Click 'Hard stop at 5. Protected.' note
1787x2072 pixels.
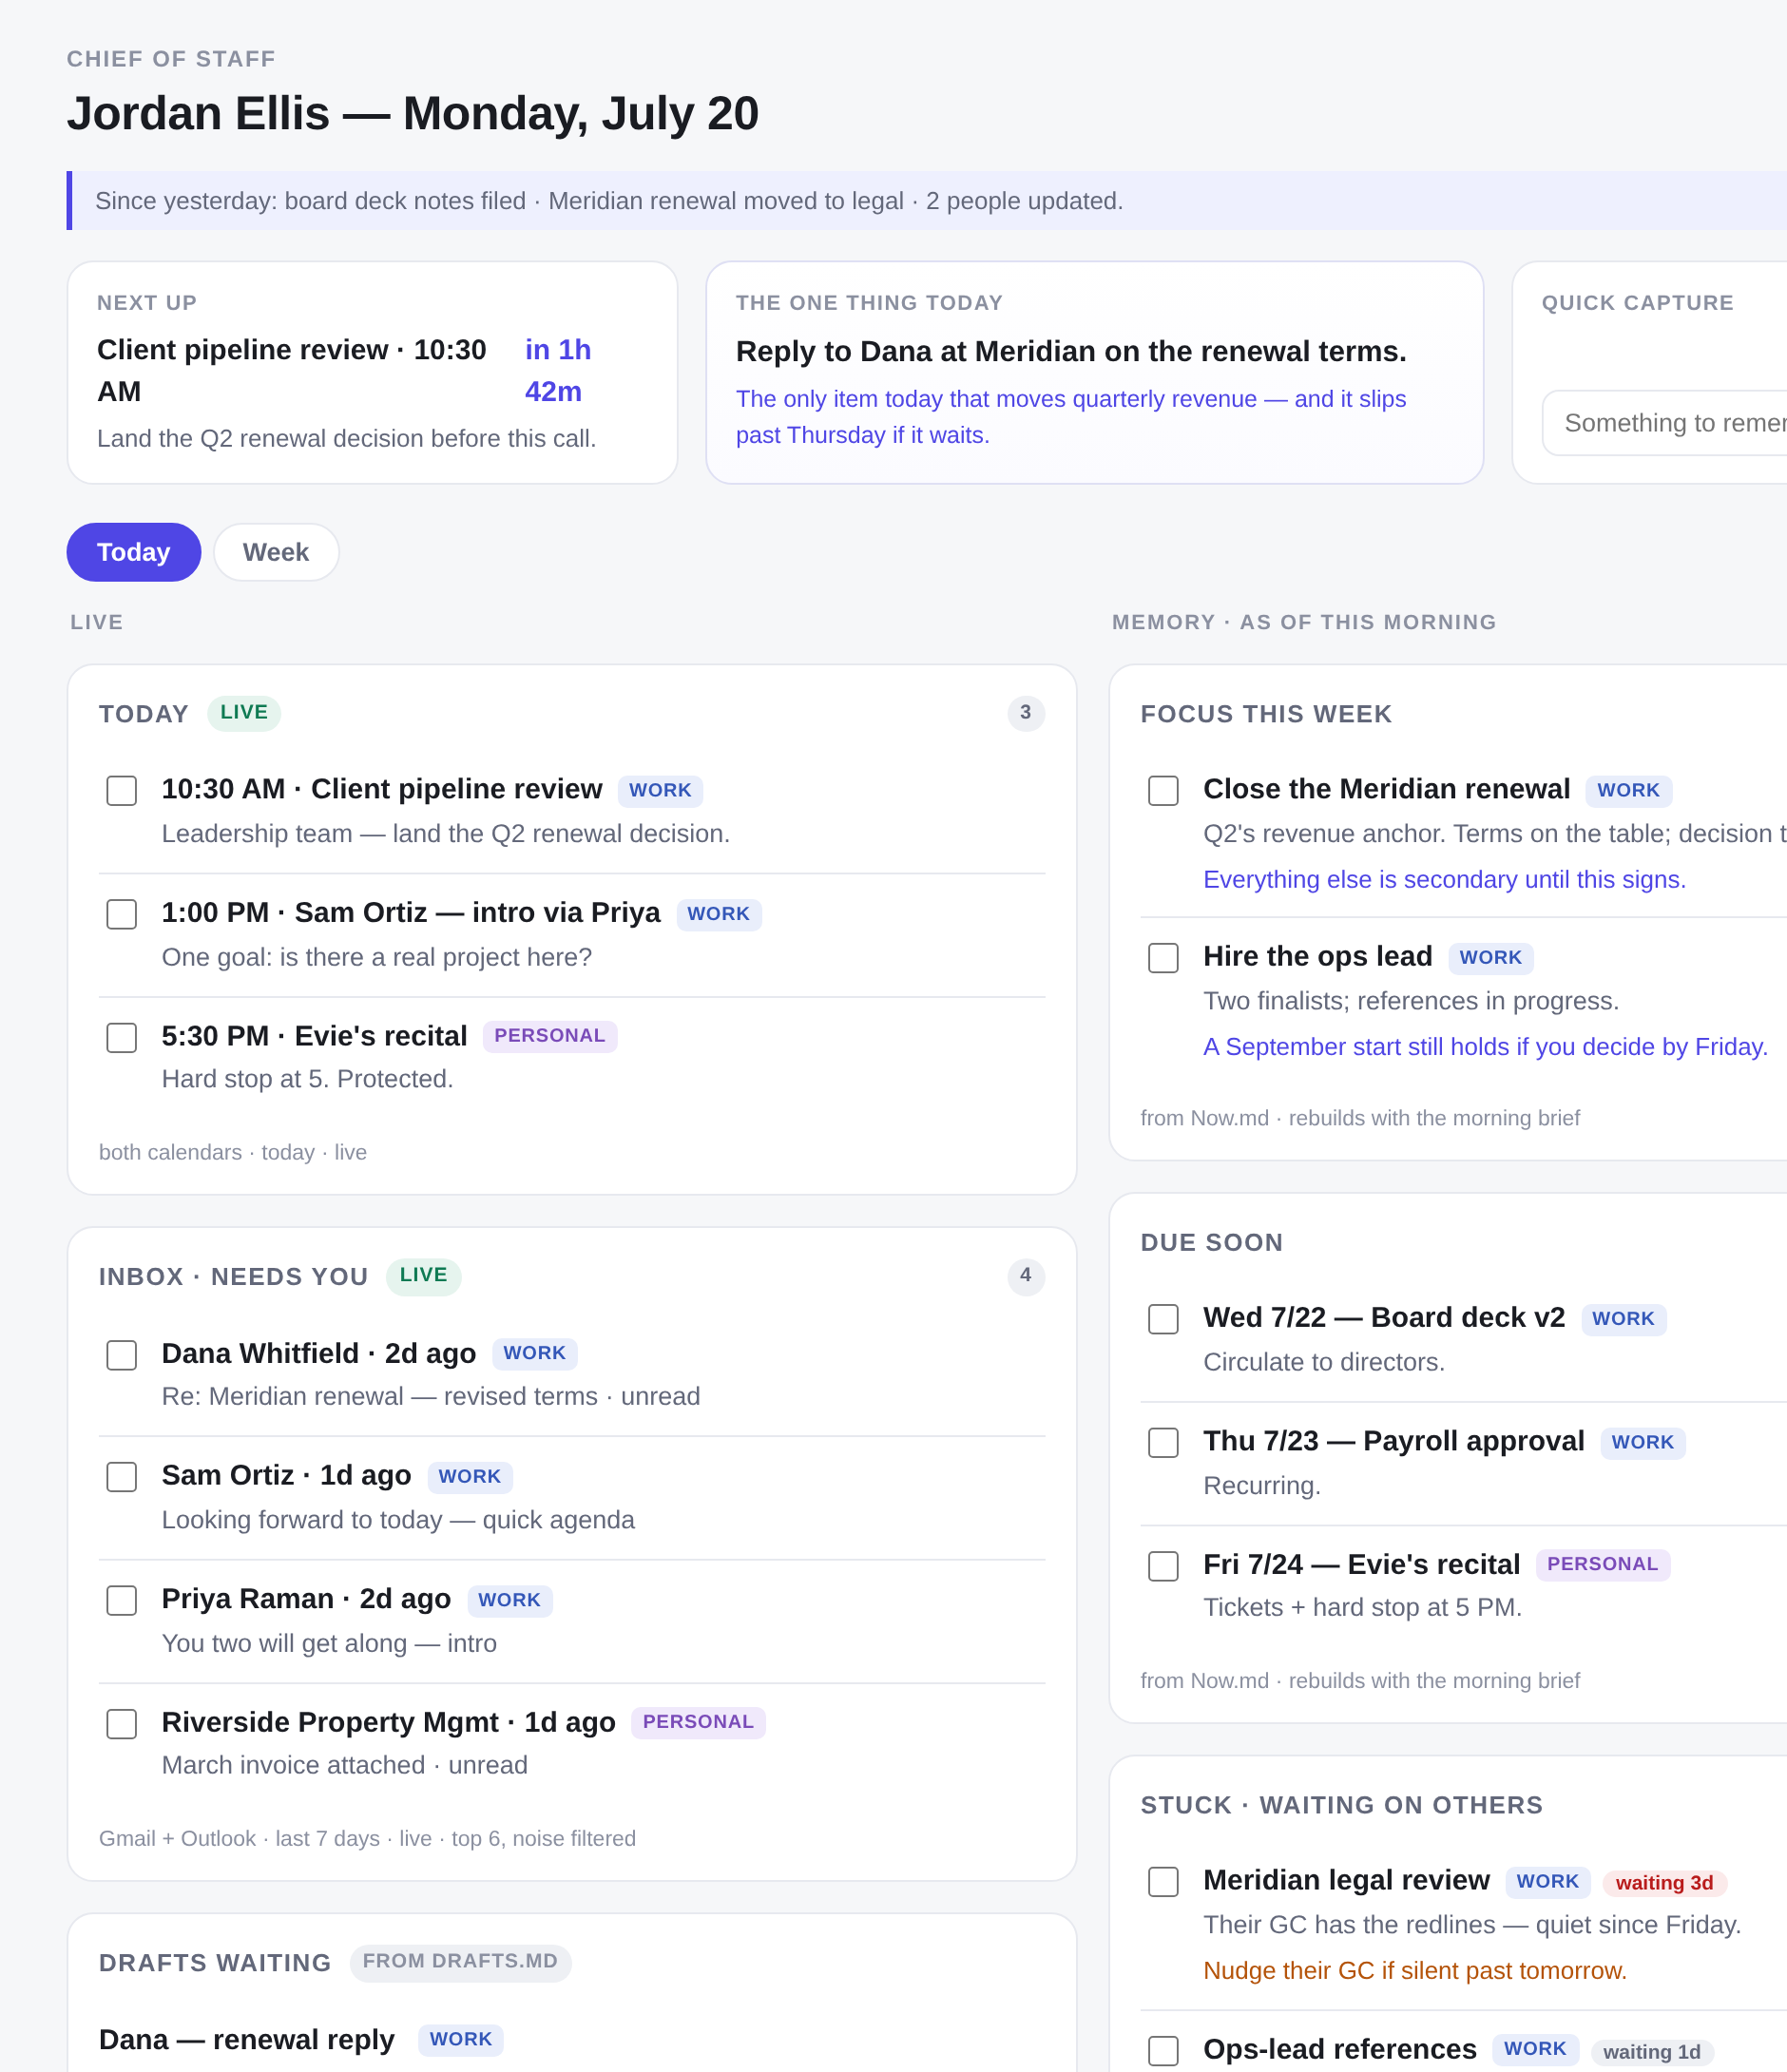tap(307, 1080)
